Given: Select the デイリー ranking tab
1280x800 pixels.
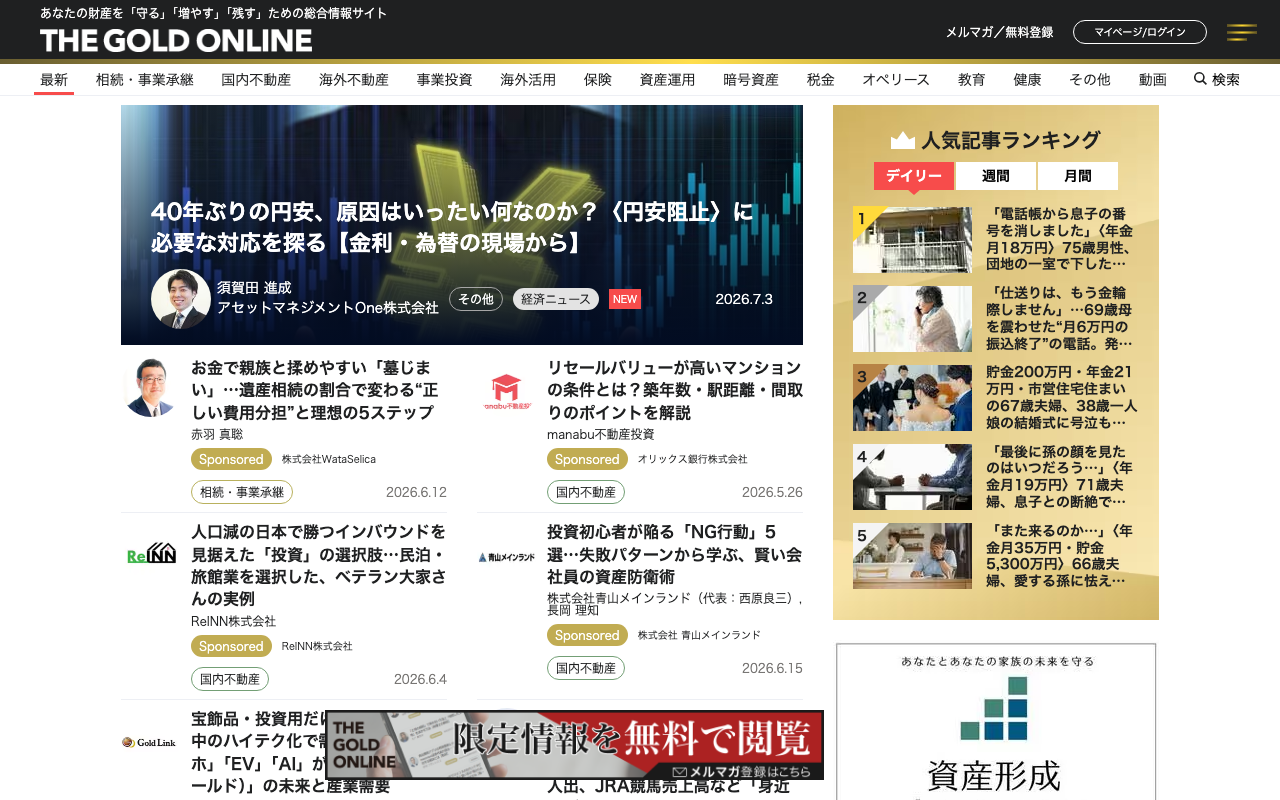Looking at the screenshot, I should click(914, 176).
